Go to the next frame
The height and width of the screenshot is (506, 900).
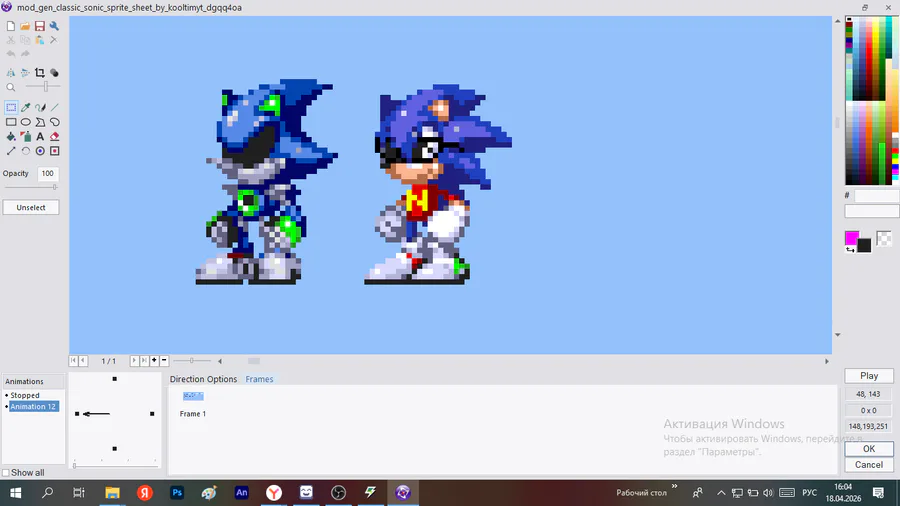[x=134, y=360]
